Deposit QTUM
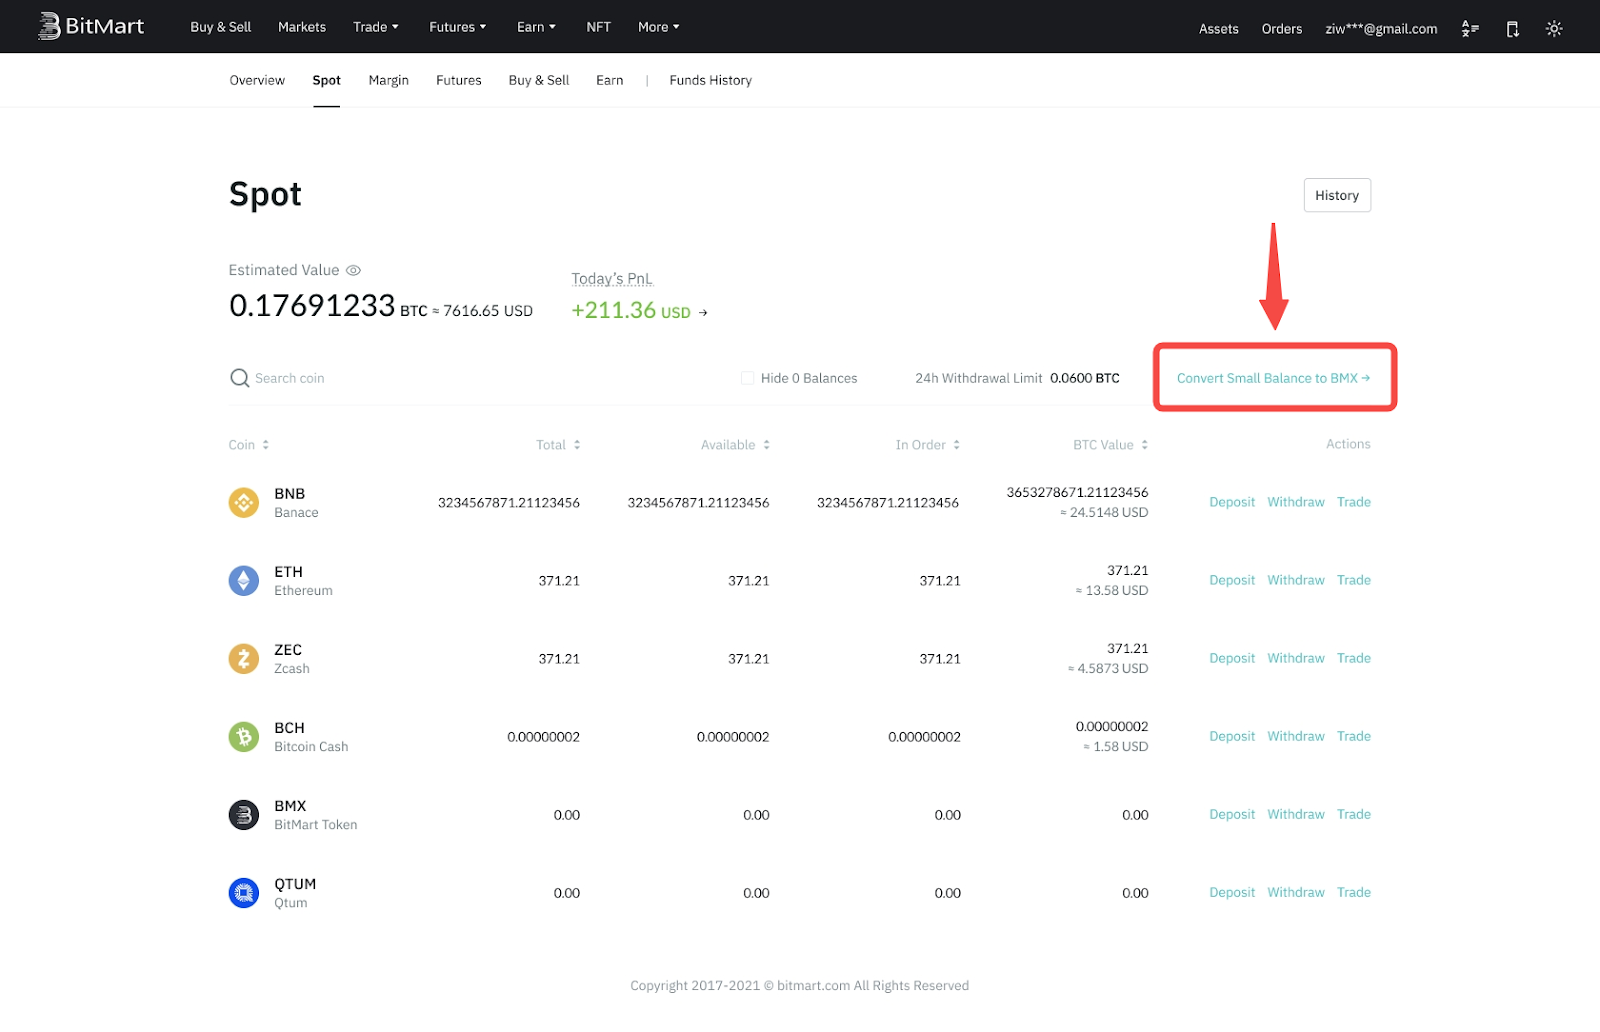1600x1032 pixels. 1232,892
